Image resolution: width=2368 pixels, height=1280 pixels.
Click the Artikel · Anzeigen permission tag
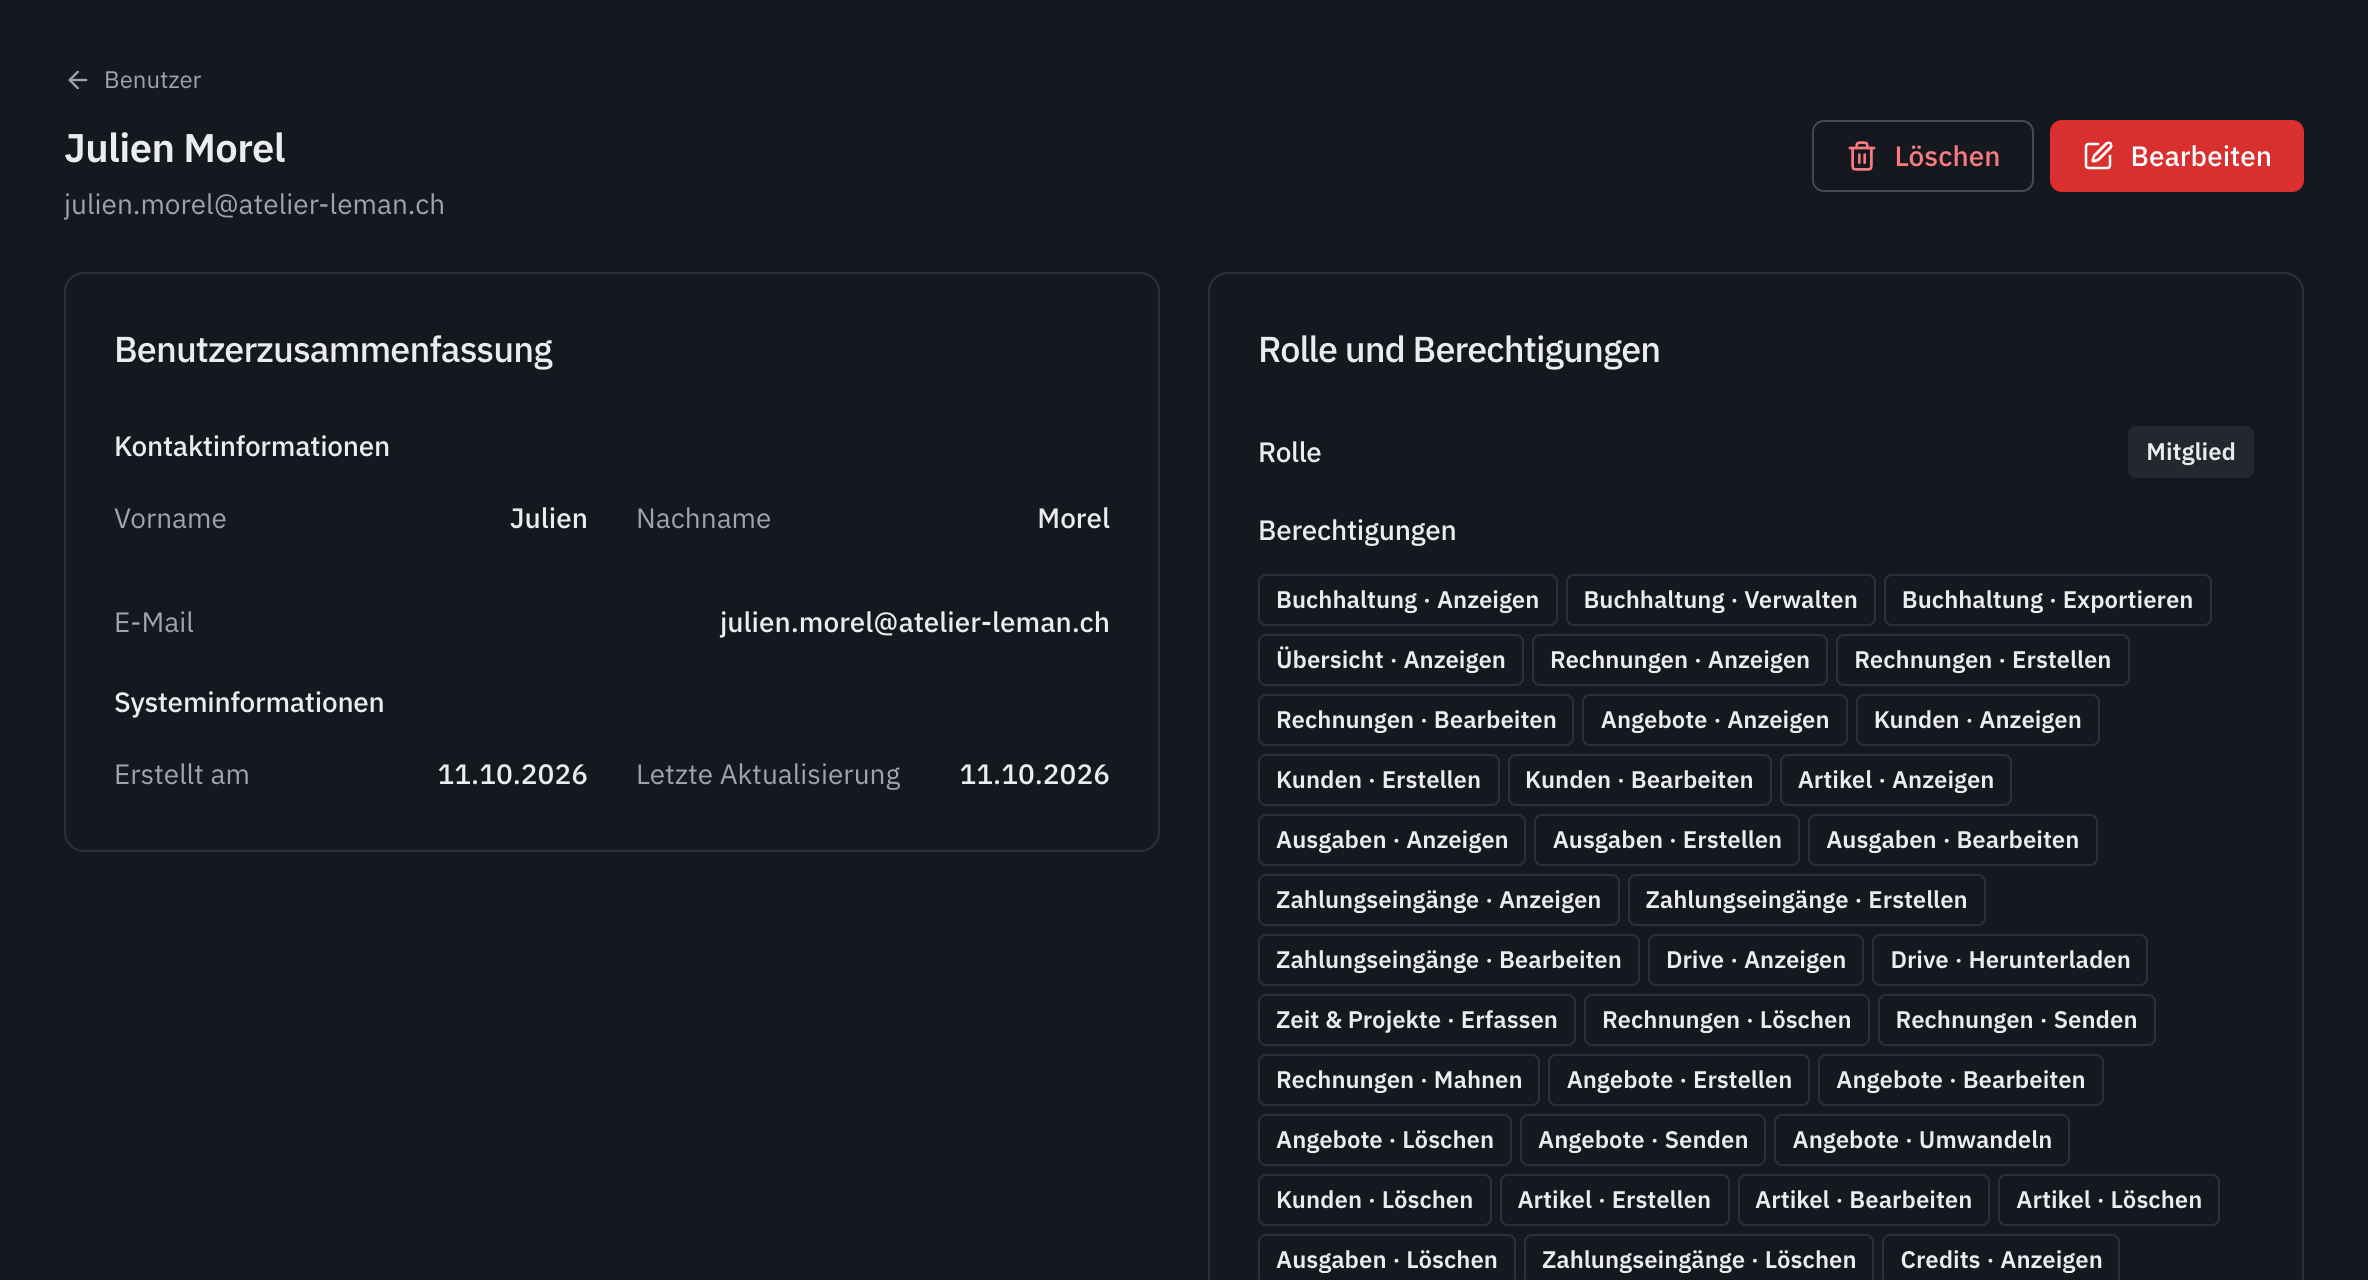1895,780
